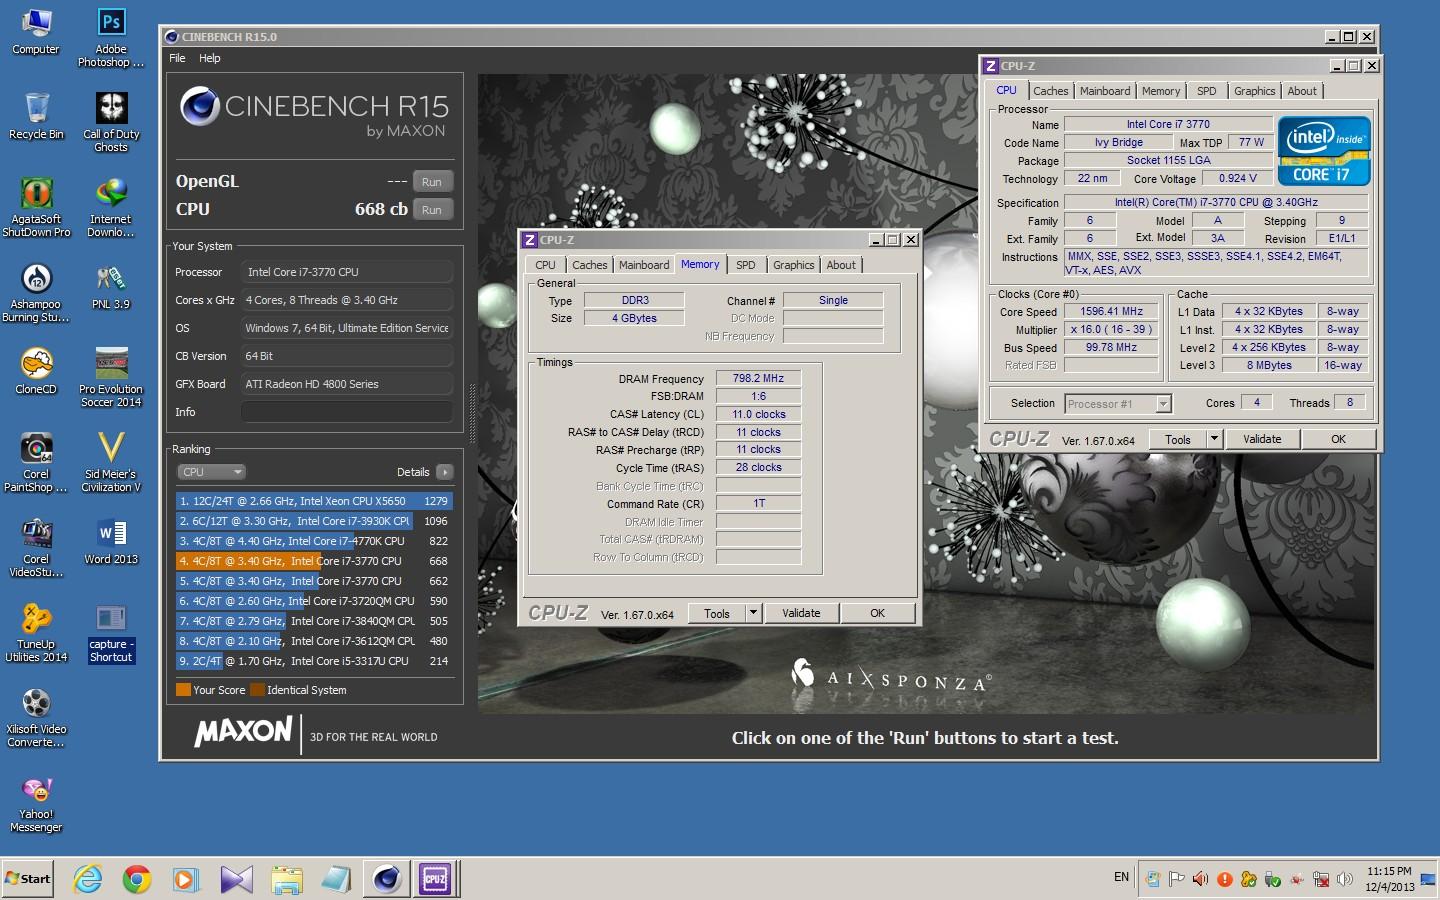Switch to Cinebench taskbar button
The width and height of the screenshot is (1440, 900).
point(387,879)
